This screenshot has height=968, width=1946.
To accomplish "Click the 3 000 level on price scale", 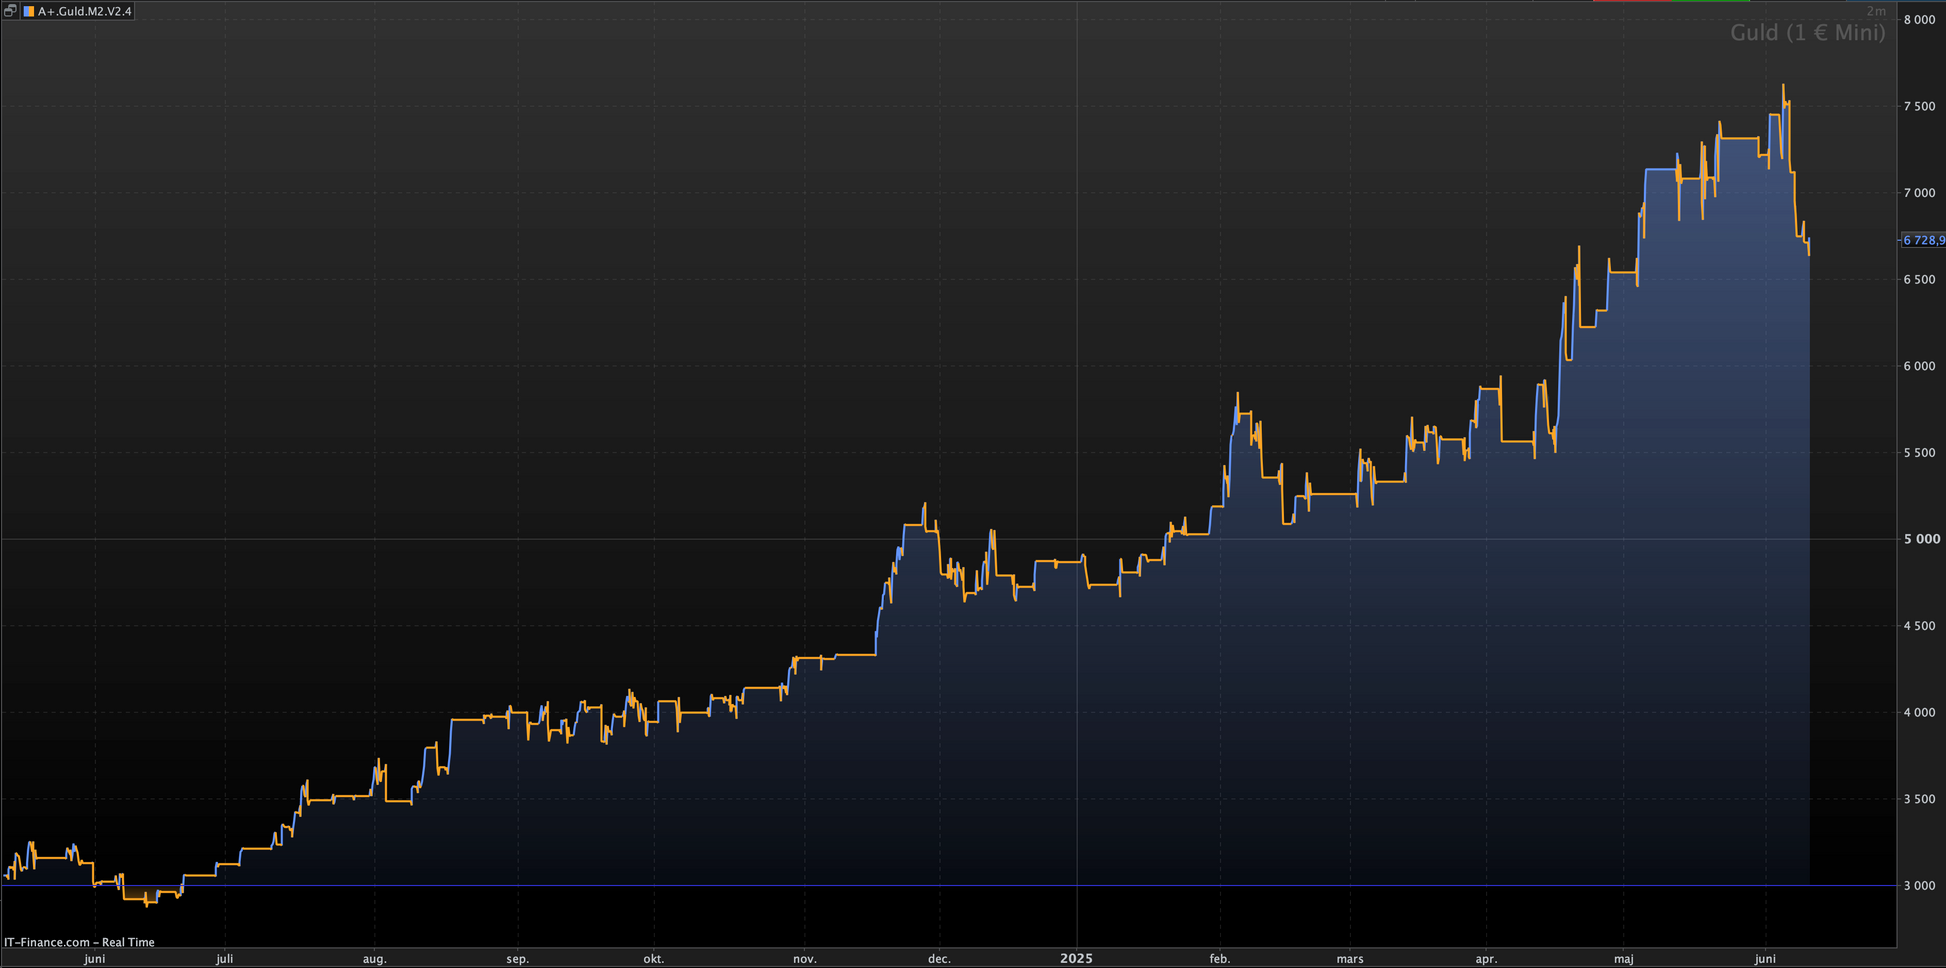I will 1920,886.
